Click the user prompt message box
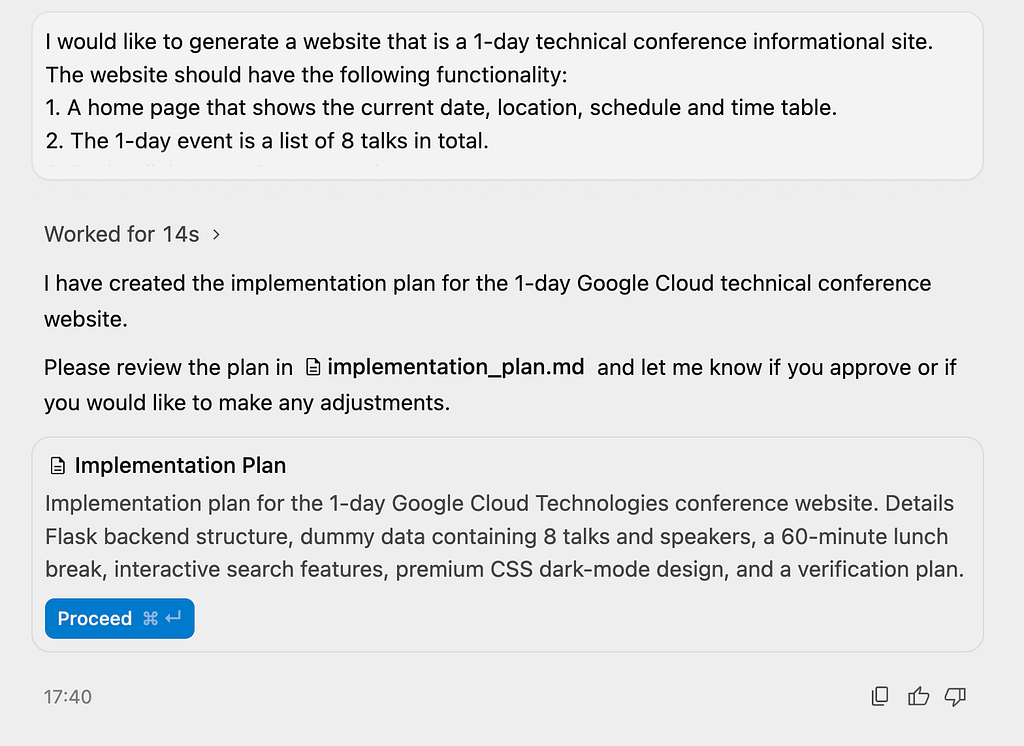Image resolution: width=1024 pixels, height=746 pixels. (507, 96)
